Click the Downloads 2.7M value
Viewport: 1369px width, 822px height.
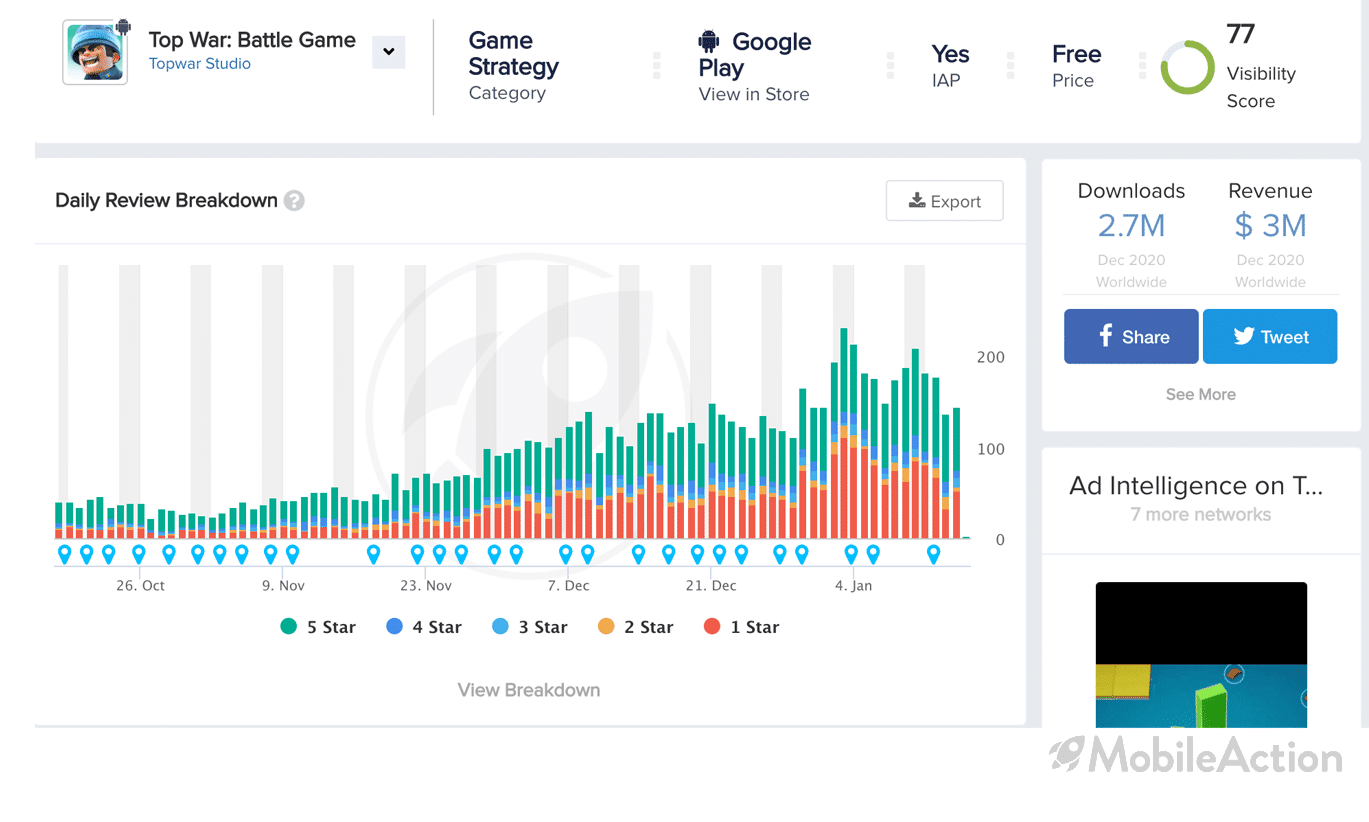[x=1131, y=226]
